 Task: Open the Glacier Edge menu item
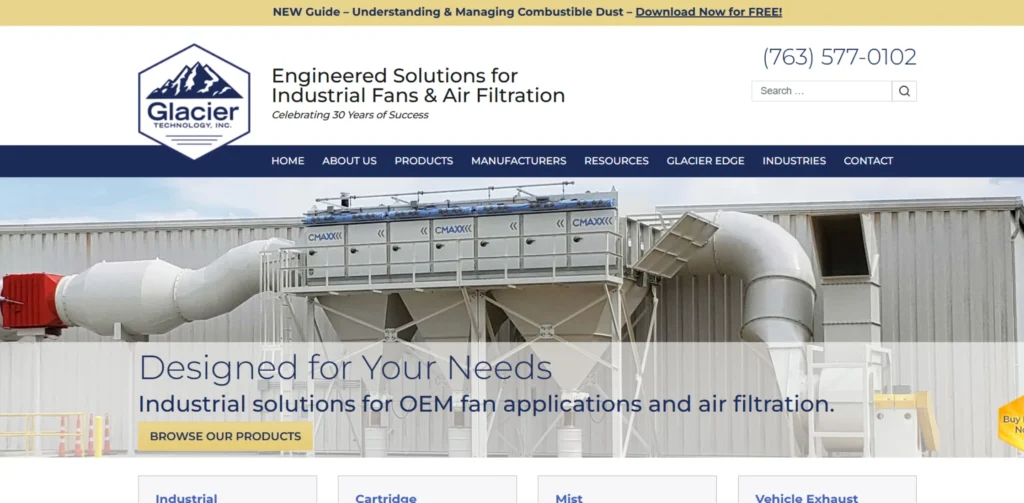point(705,161)
